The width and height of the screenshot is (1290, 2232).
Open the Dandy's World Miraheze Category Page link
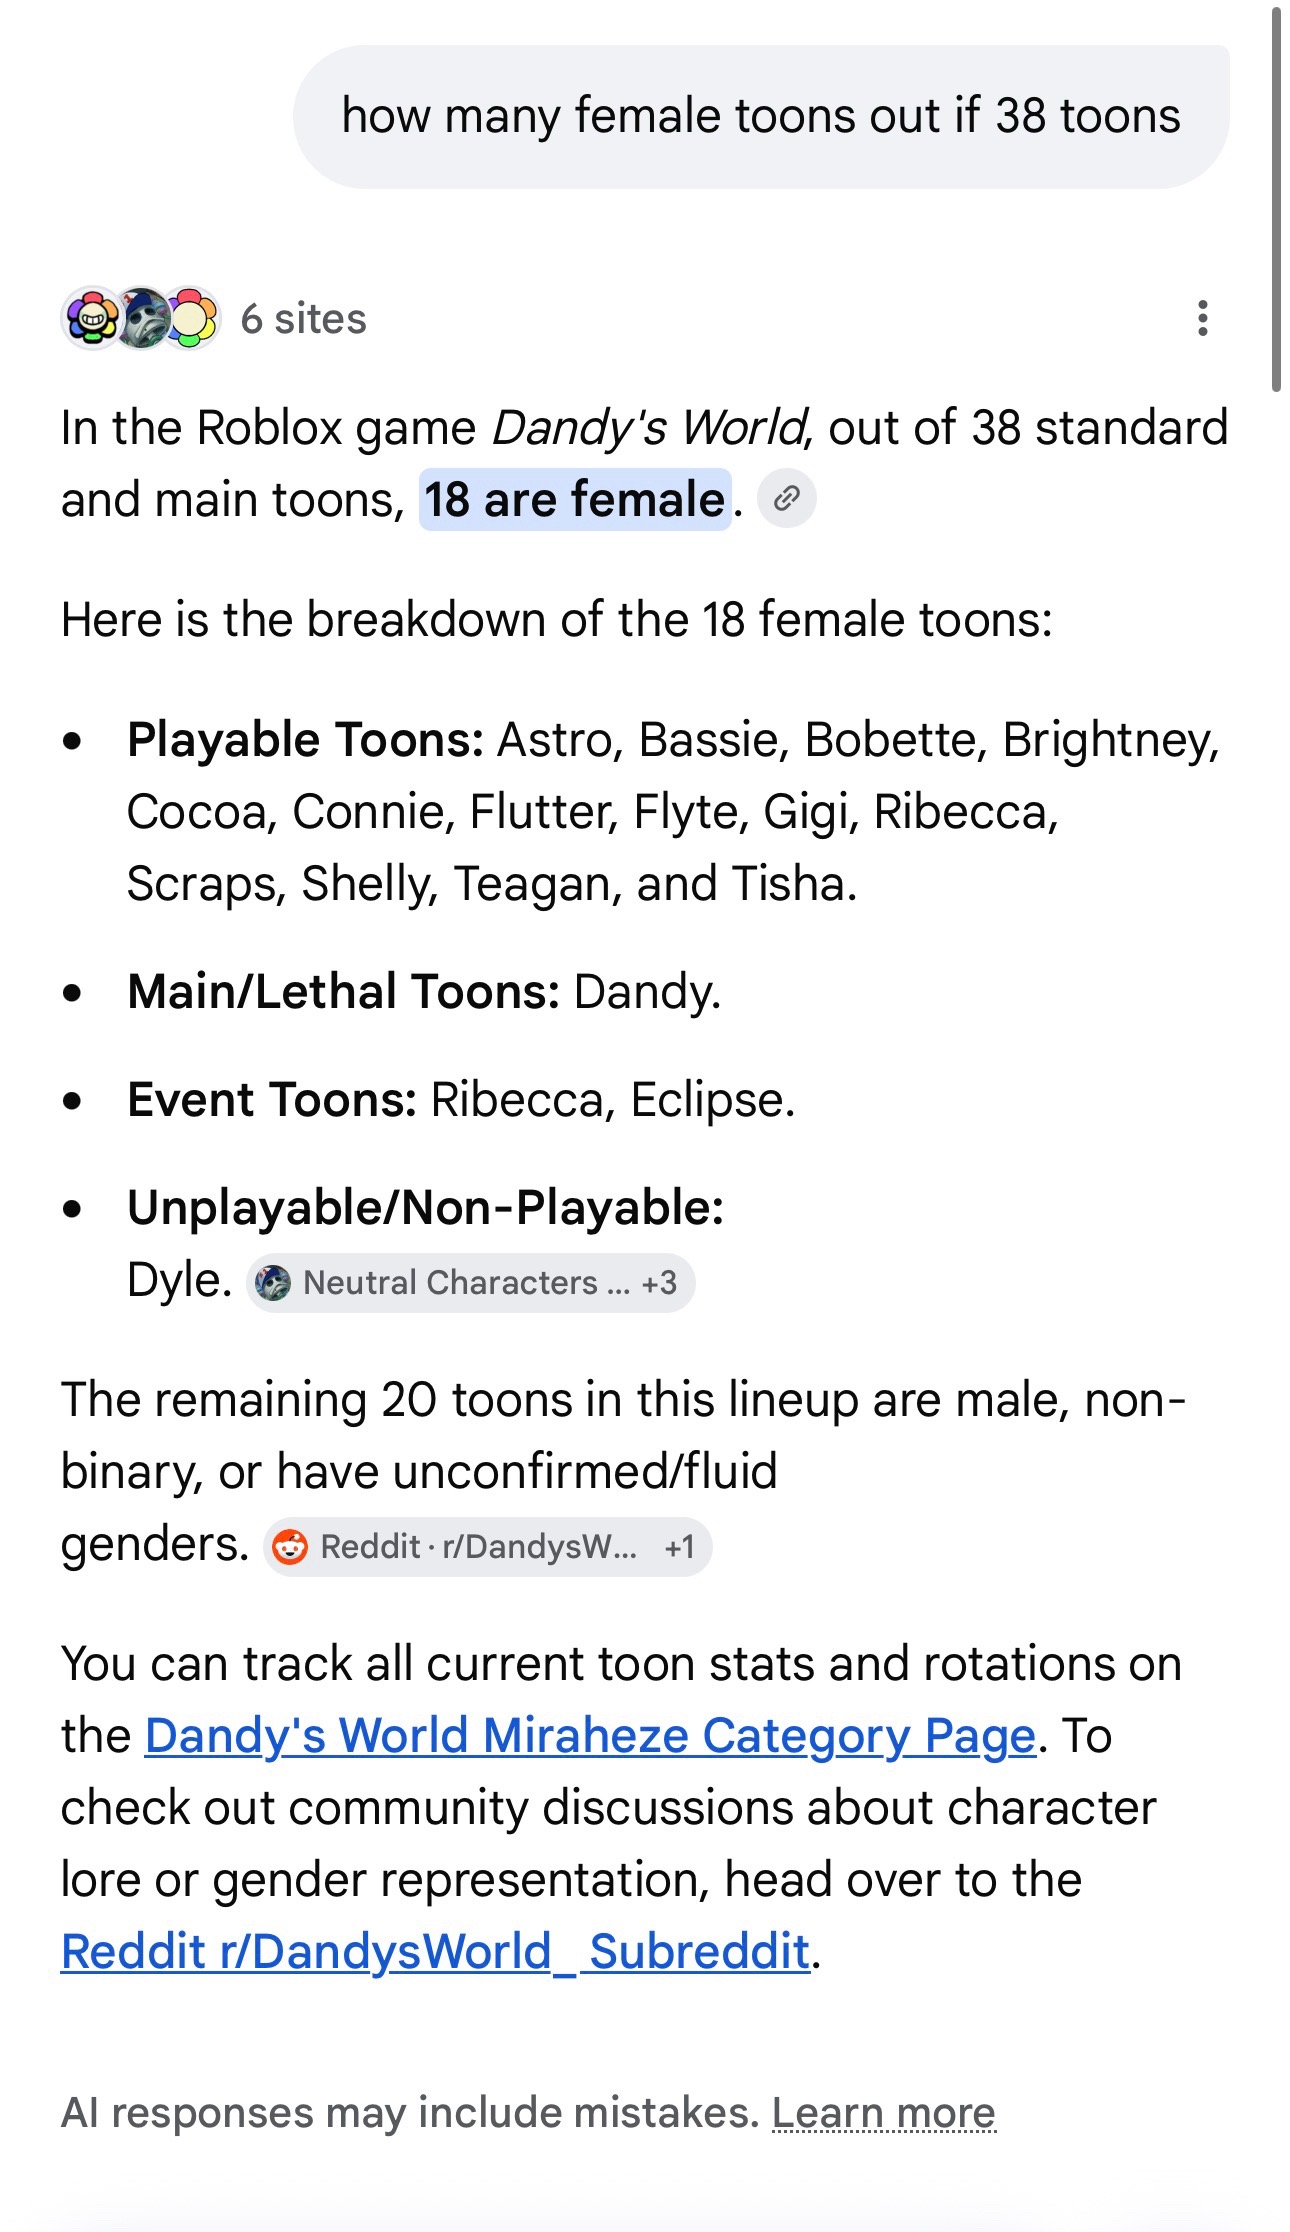tap(590, 1735)
